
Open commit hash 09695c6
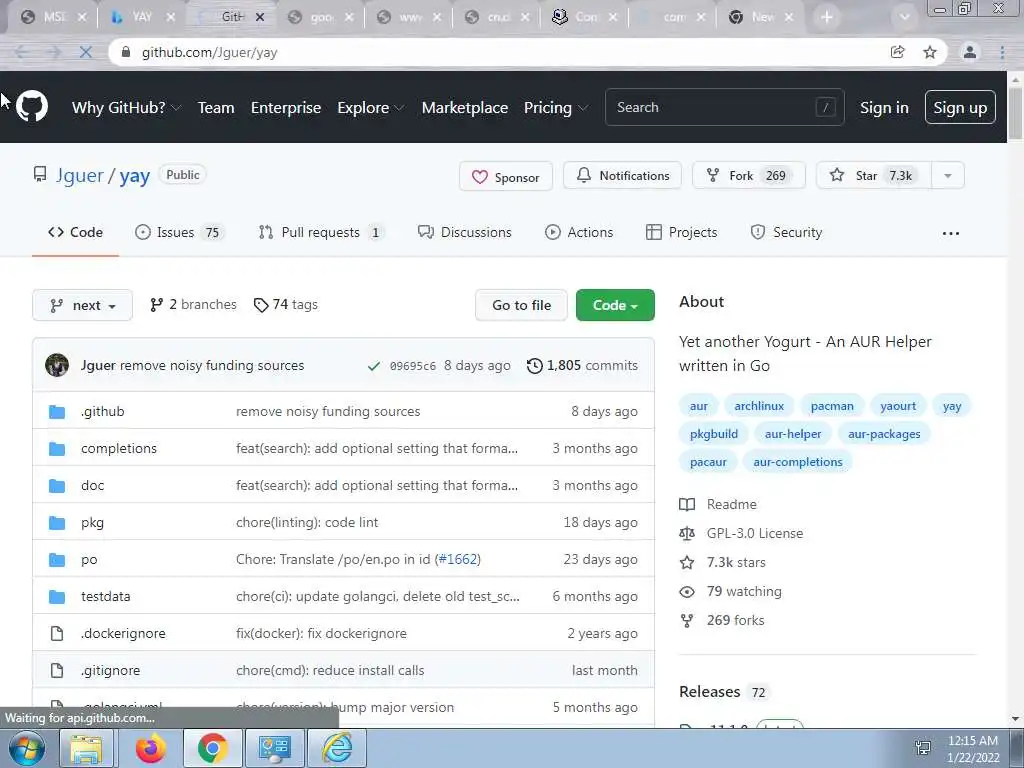(x=413, y=366)
